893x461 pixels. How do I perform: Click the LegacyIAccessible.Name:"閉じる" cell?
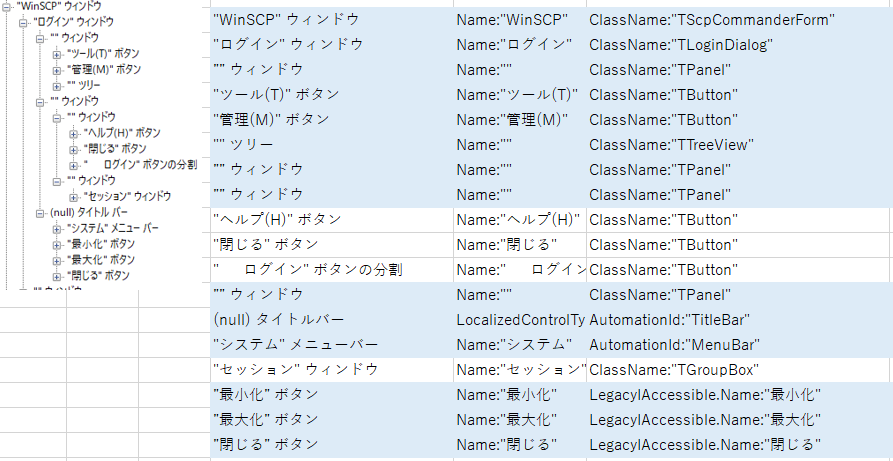[740, 444]
